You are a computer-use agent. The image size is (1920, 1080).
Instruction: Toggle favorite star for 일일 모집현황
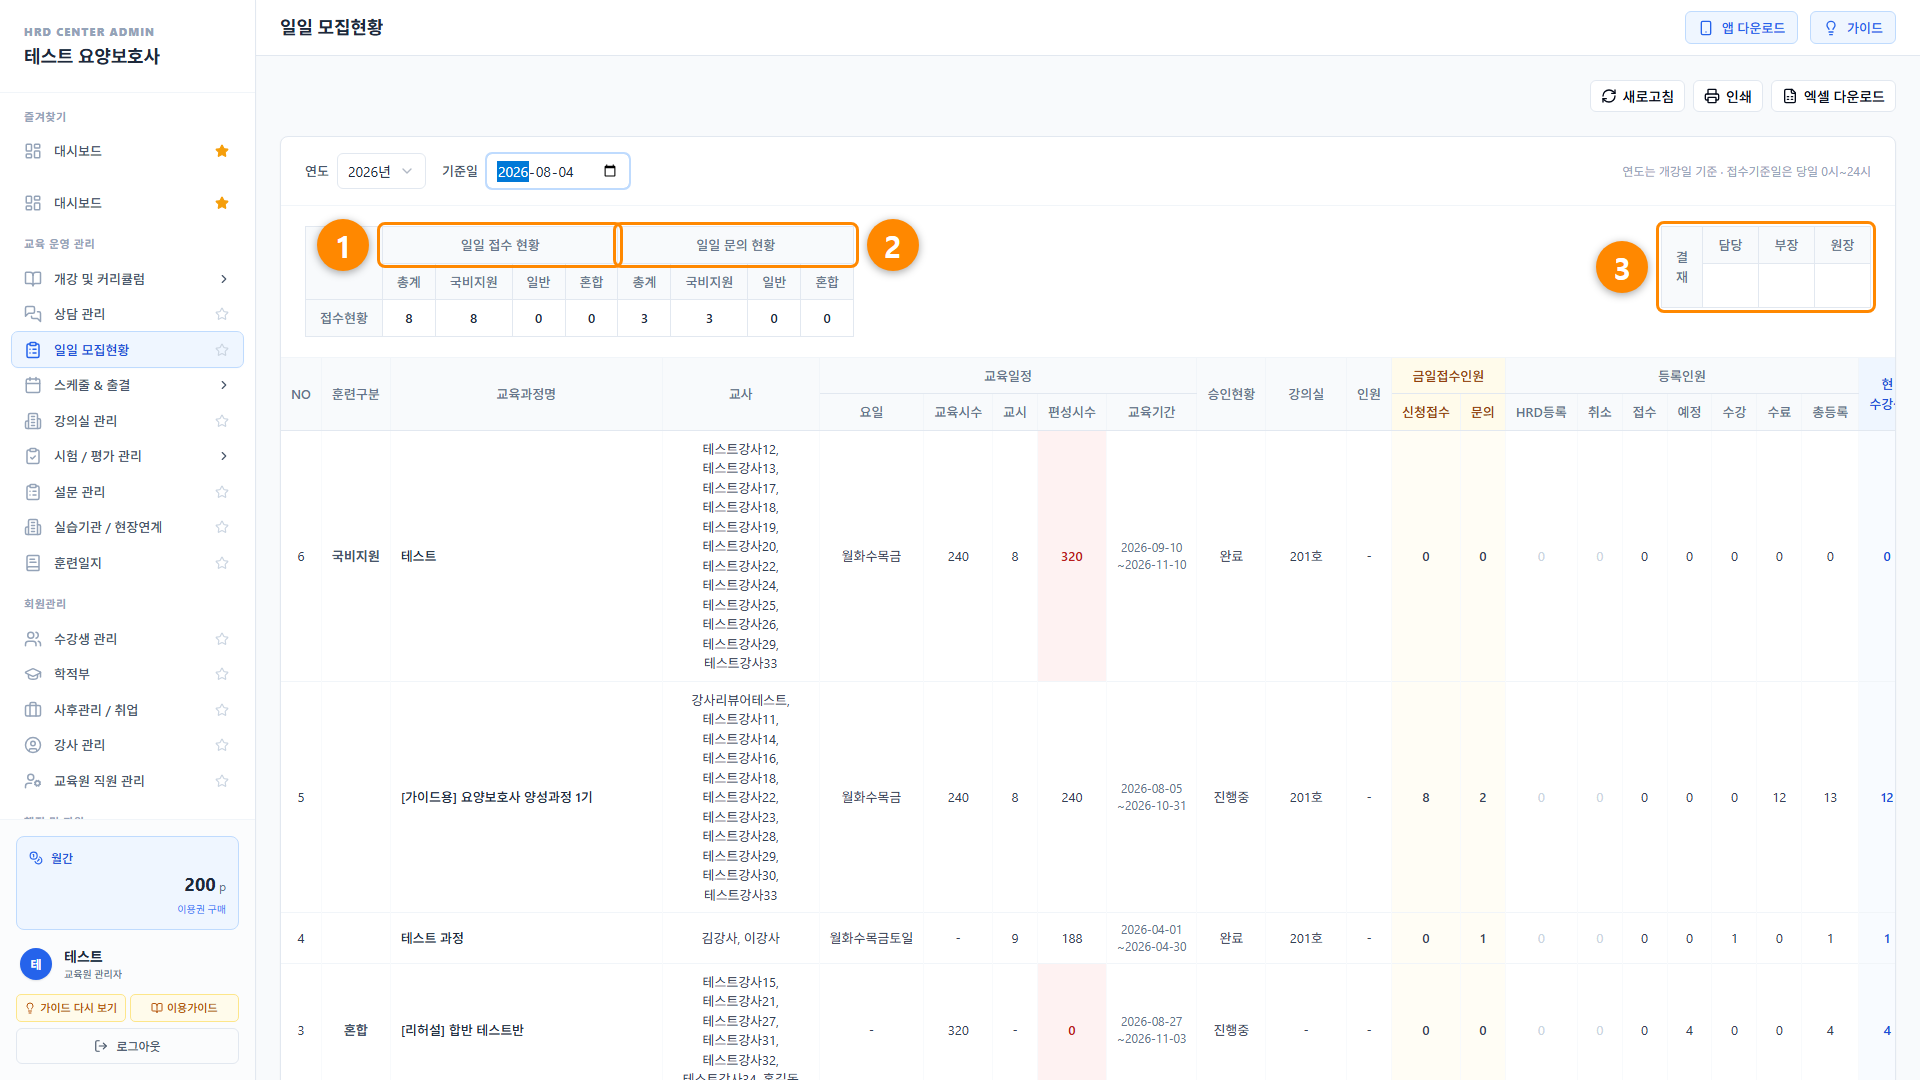coord(222,350)
